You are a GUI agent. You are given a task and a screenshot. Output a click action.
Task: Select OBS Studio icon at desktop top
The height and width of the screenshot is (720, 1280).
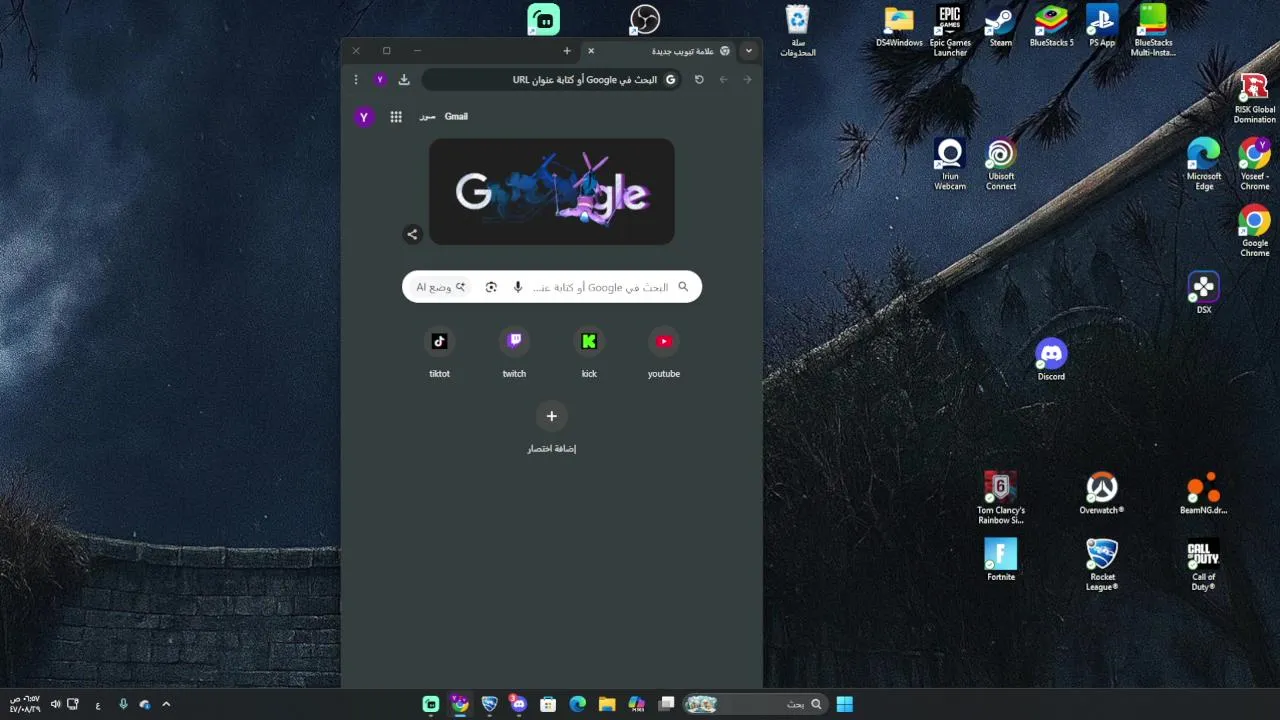(x=645, y=19)
